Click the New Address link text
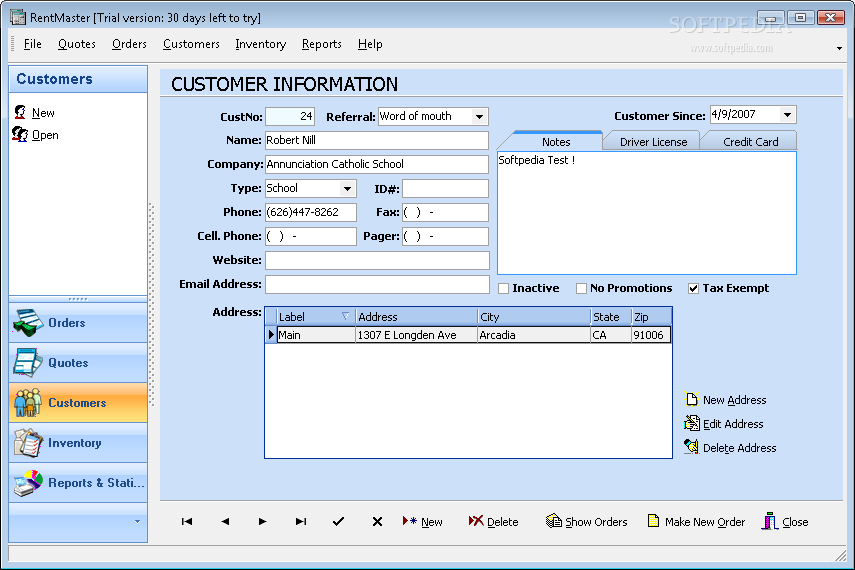 (x=734, y=400)
